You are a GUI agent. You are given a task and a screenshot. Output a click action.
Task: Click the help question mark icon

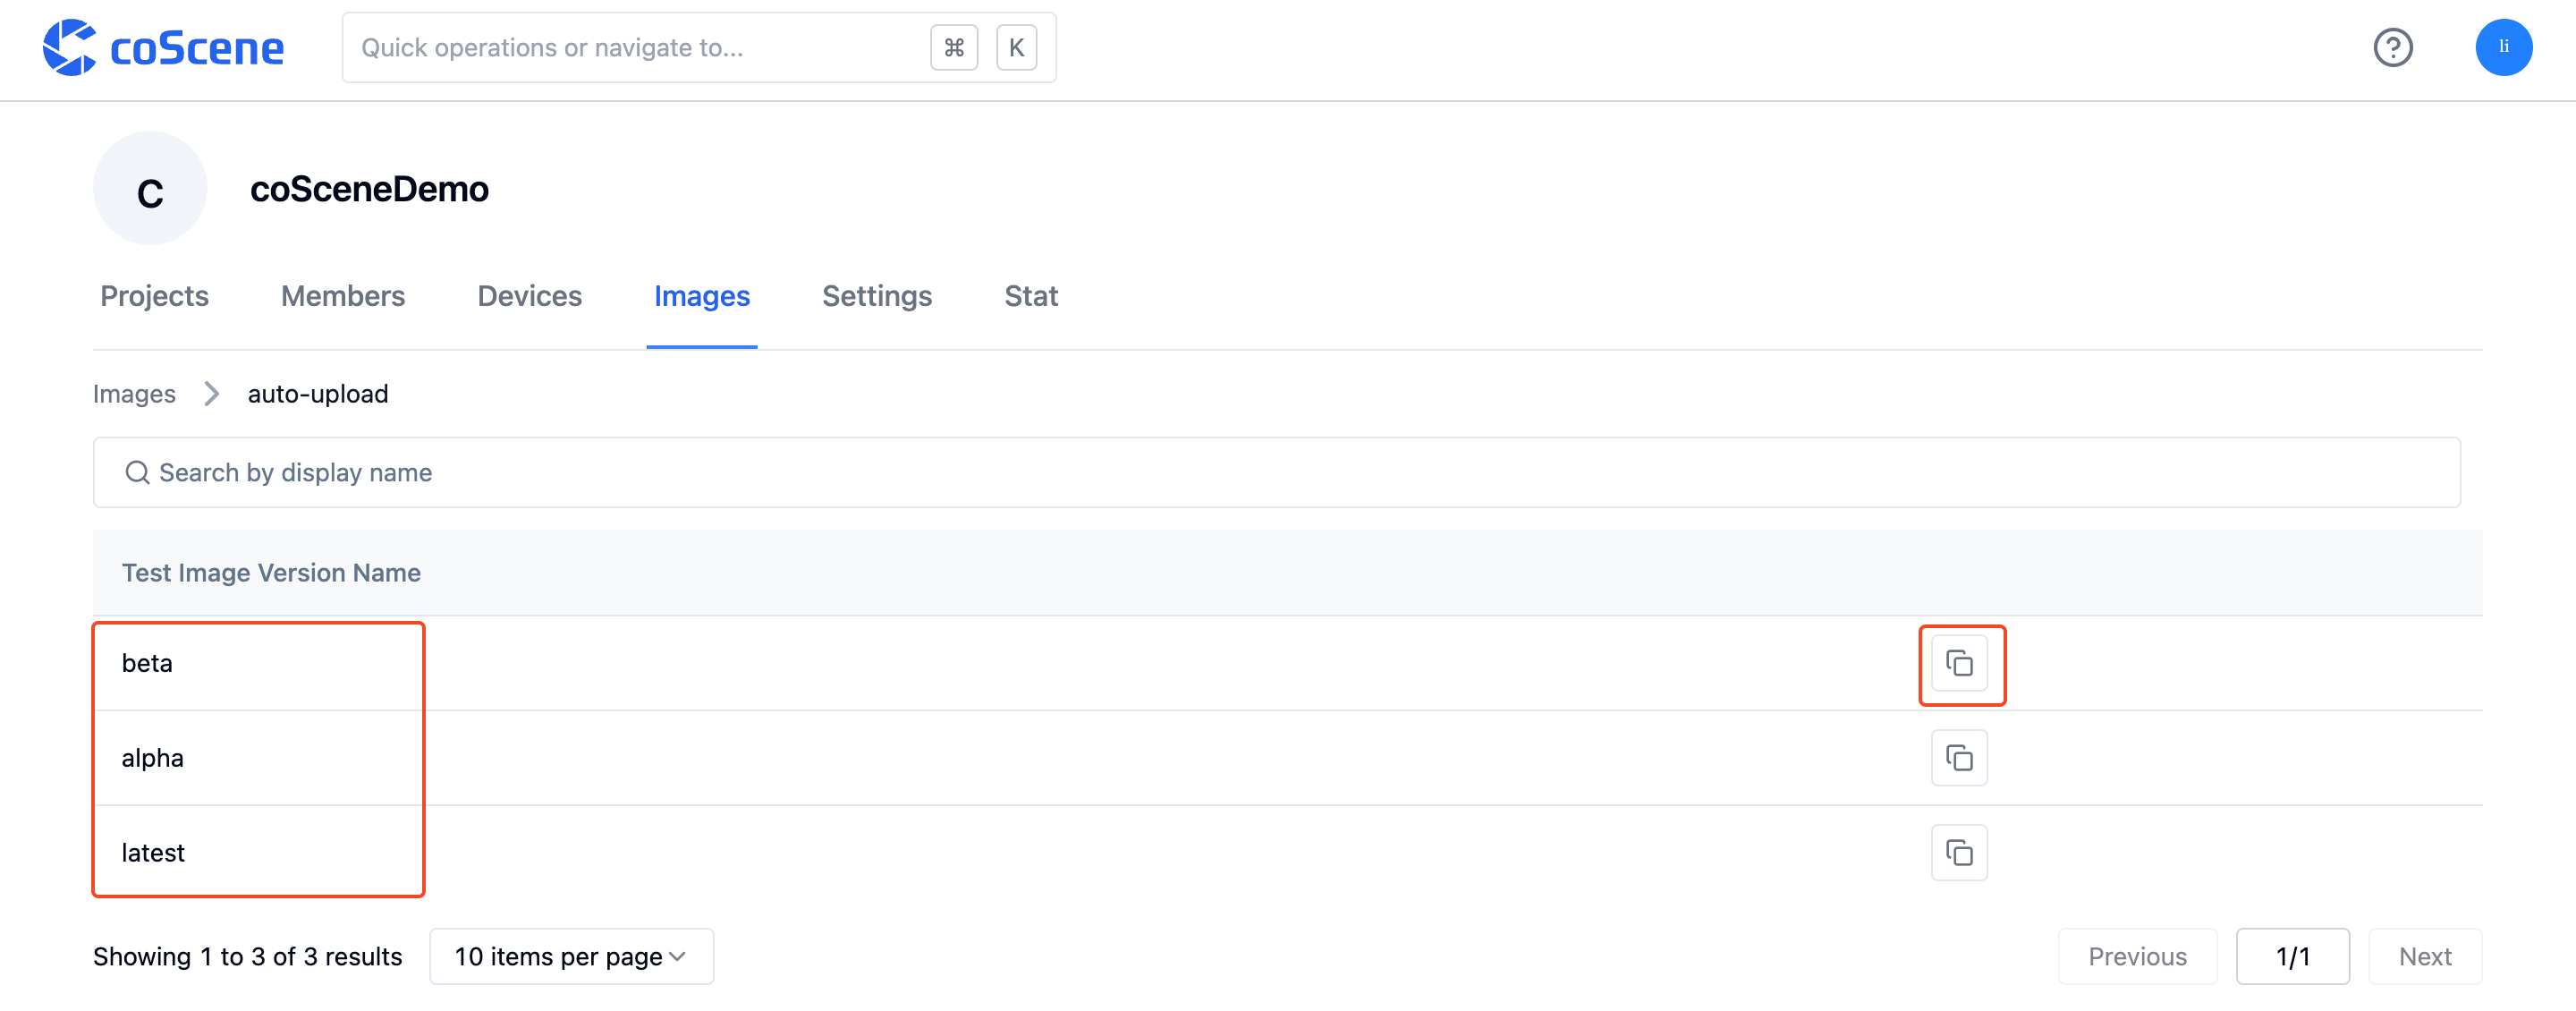coord(2397,46)
